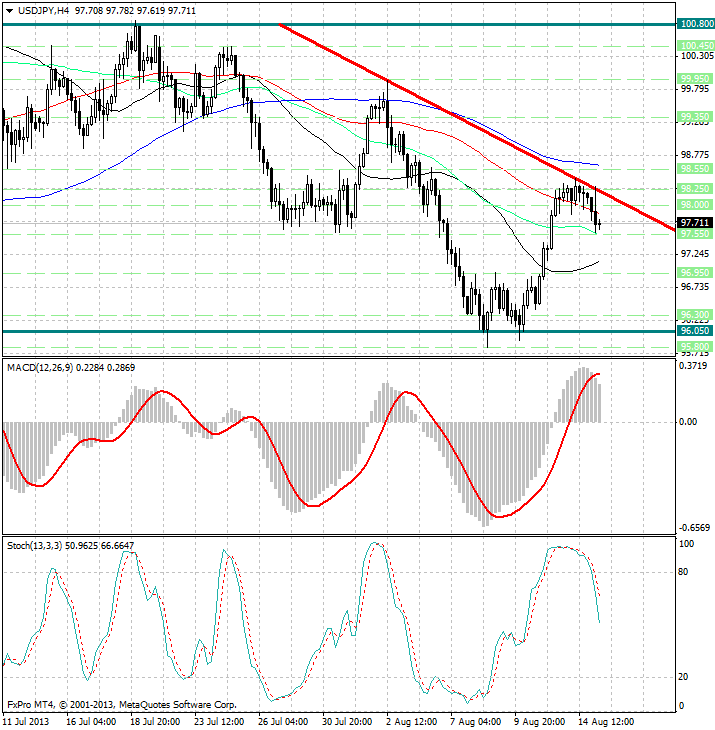Select the 9 Aug 20:00 time label
The image size is (715, 730).
tap(540, 722)
